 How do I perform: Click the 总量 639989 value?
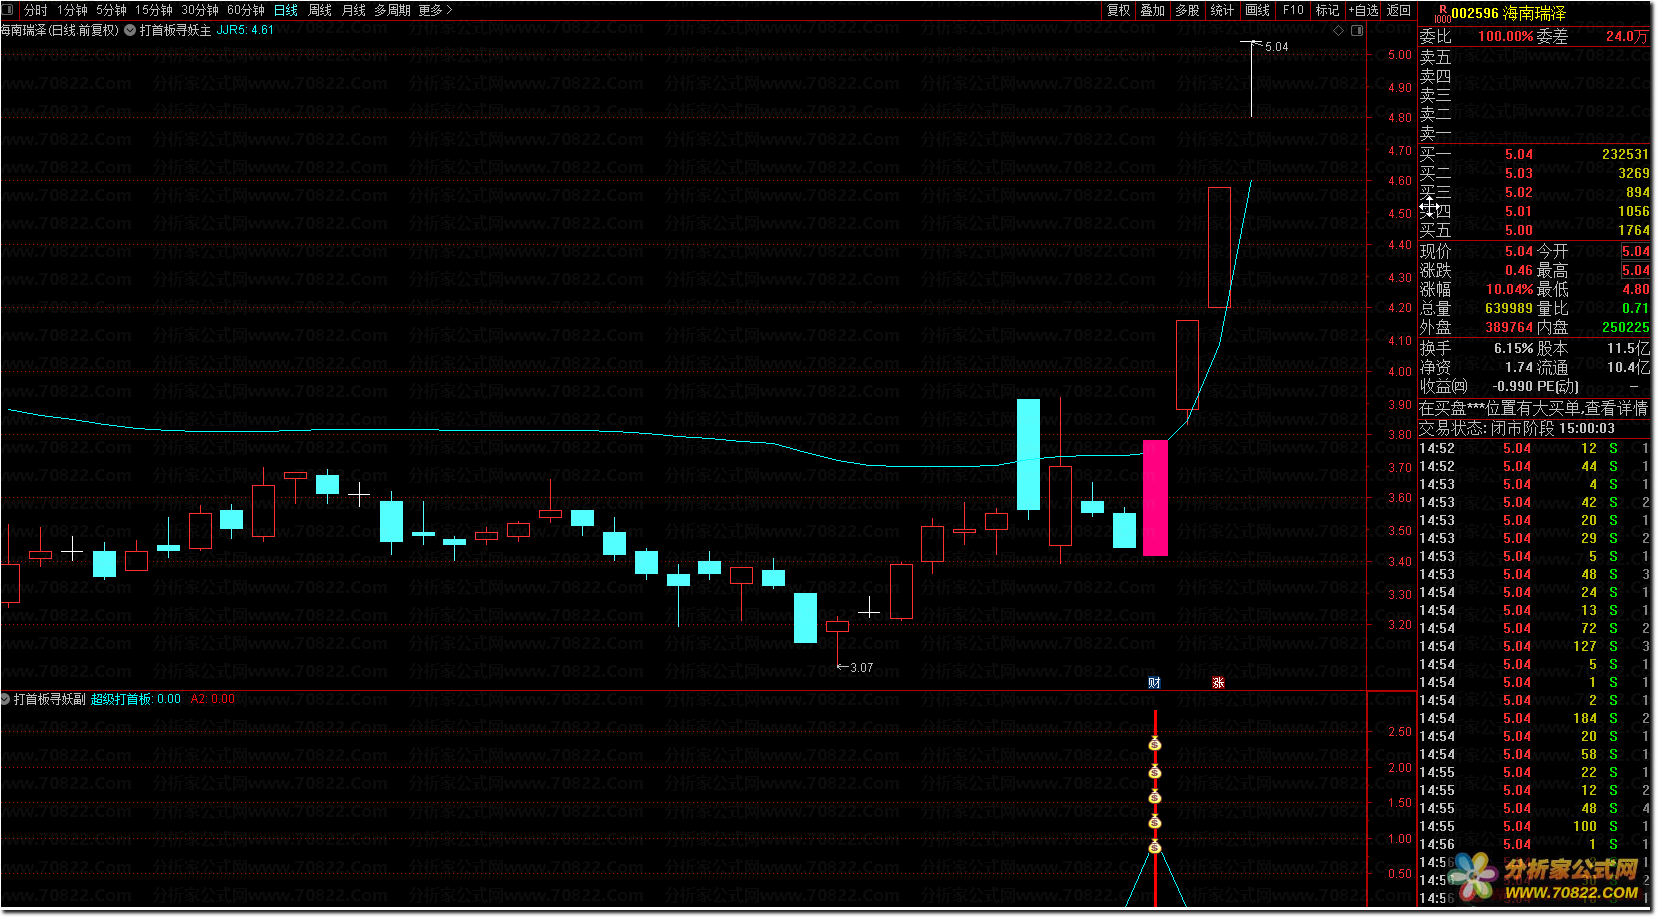coord(1509,308)
